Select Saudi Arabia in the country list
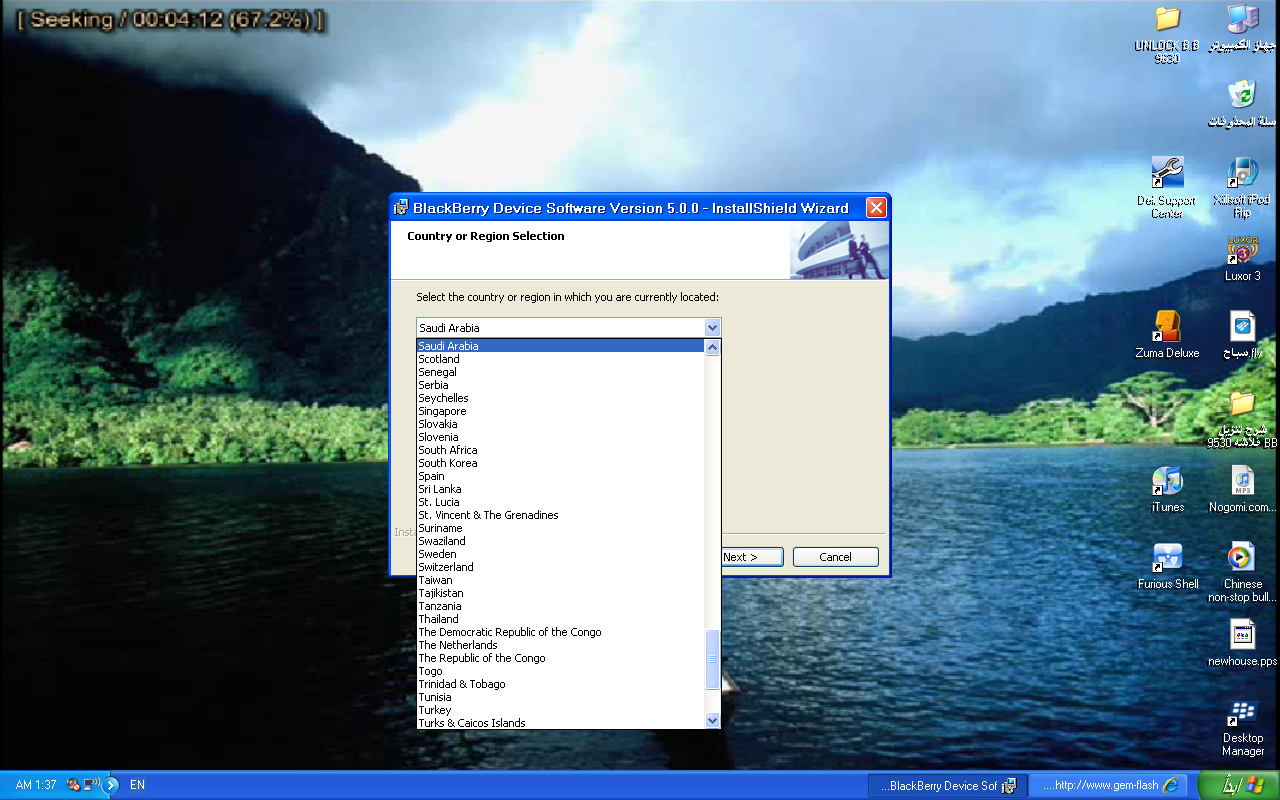Image resolution: width=1280 pixels, height=800 pixels. pos(561,346)
